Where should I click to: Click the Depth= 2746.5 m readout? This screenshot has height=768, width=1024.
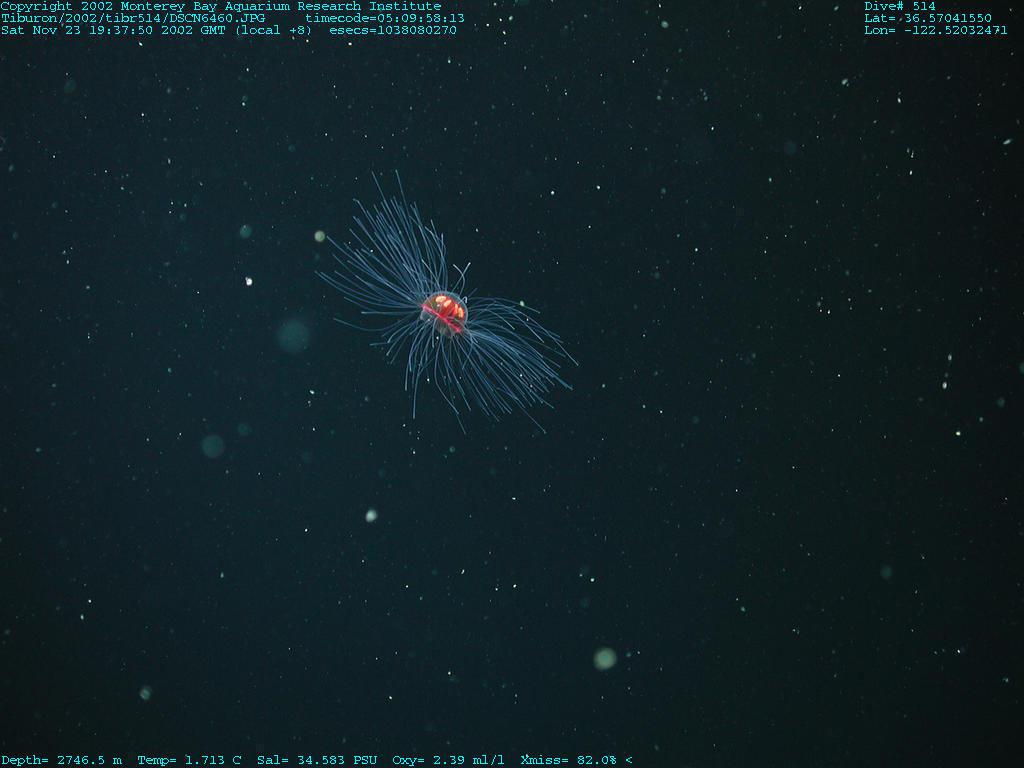click(61, 760)
